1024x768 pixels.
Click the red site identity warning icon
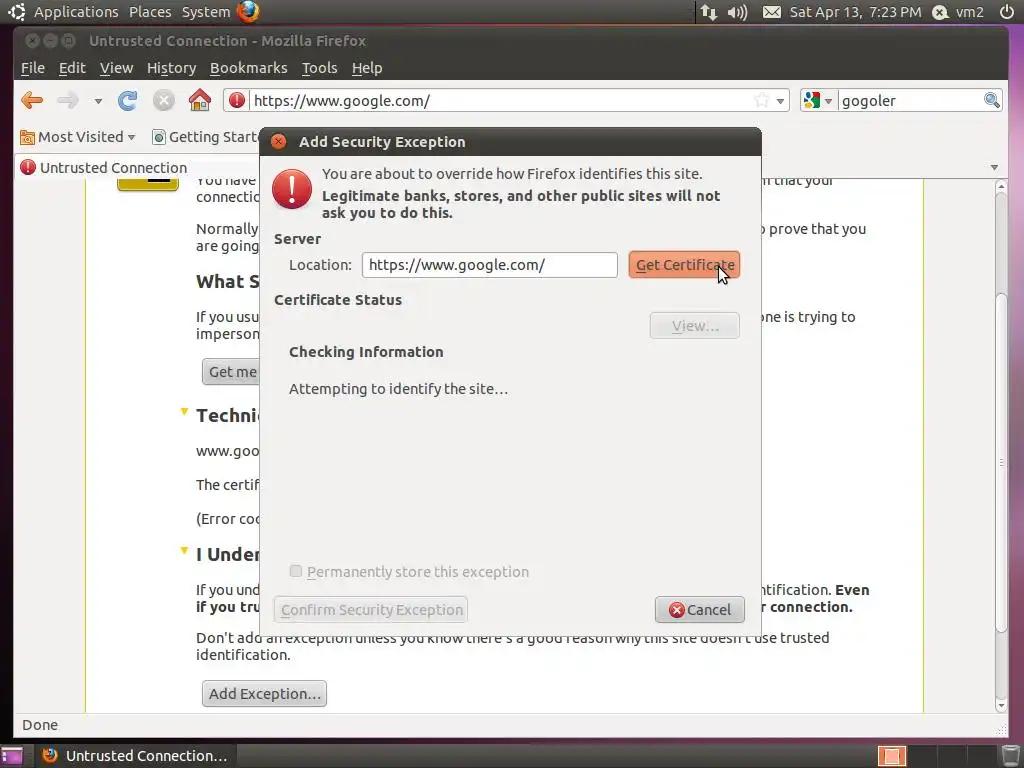(x=237, y=101)
